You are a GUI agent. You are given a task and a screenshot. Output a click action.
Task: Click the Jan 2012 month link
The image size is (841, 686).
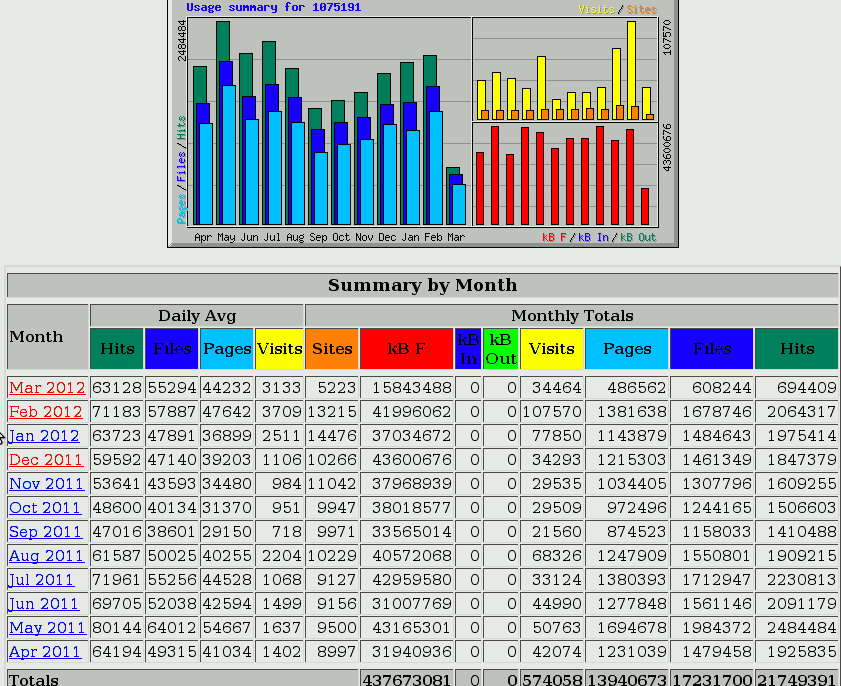pos(44,436)
